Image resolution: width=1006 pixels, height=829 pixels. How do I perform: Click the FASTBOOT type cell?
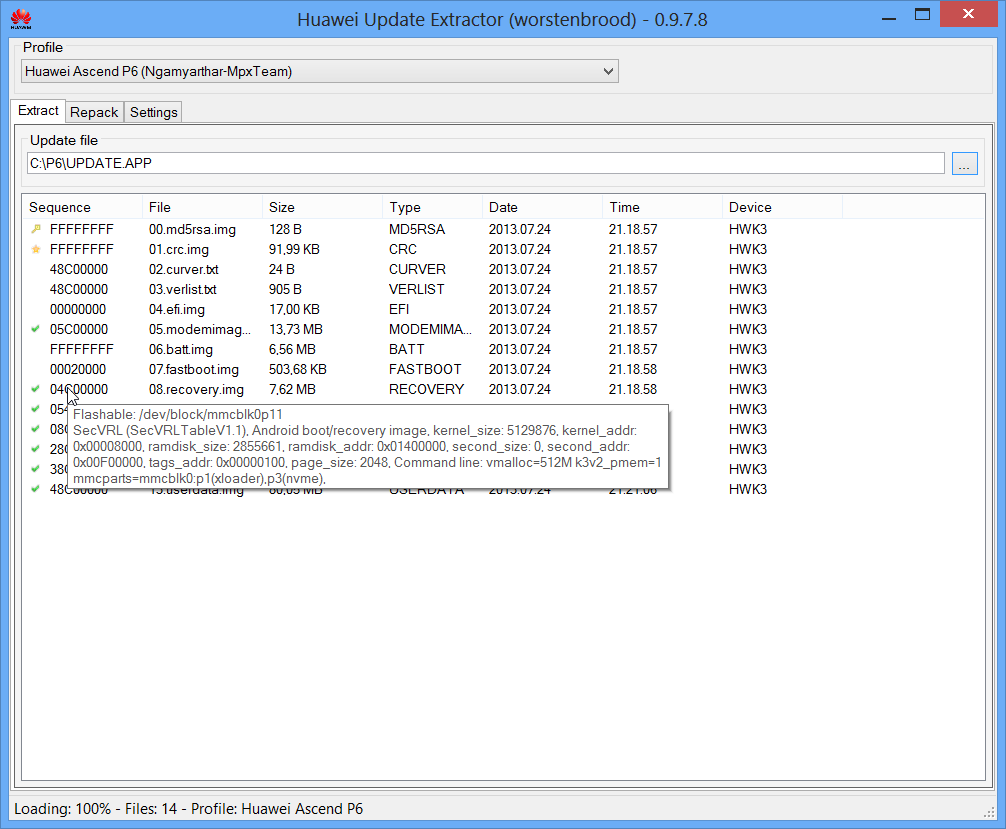[x=425, y=369]
